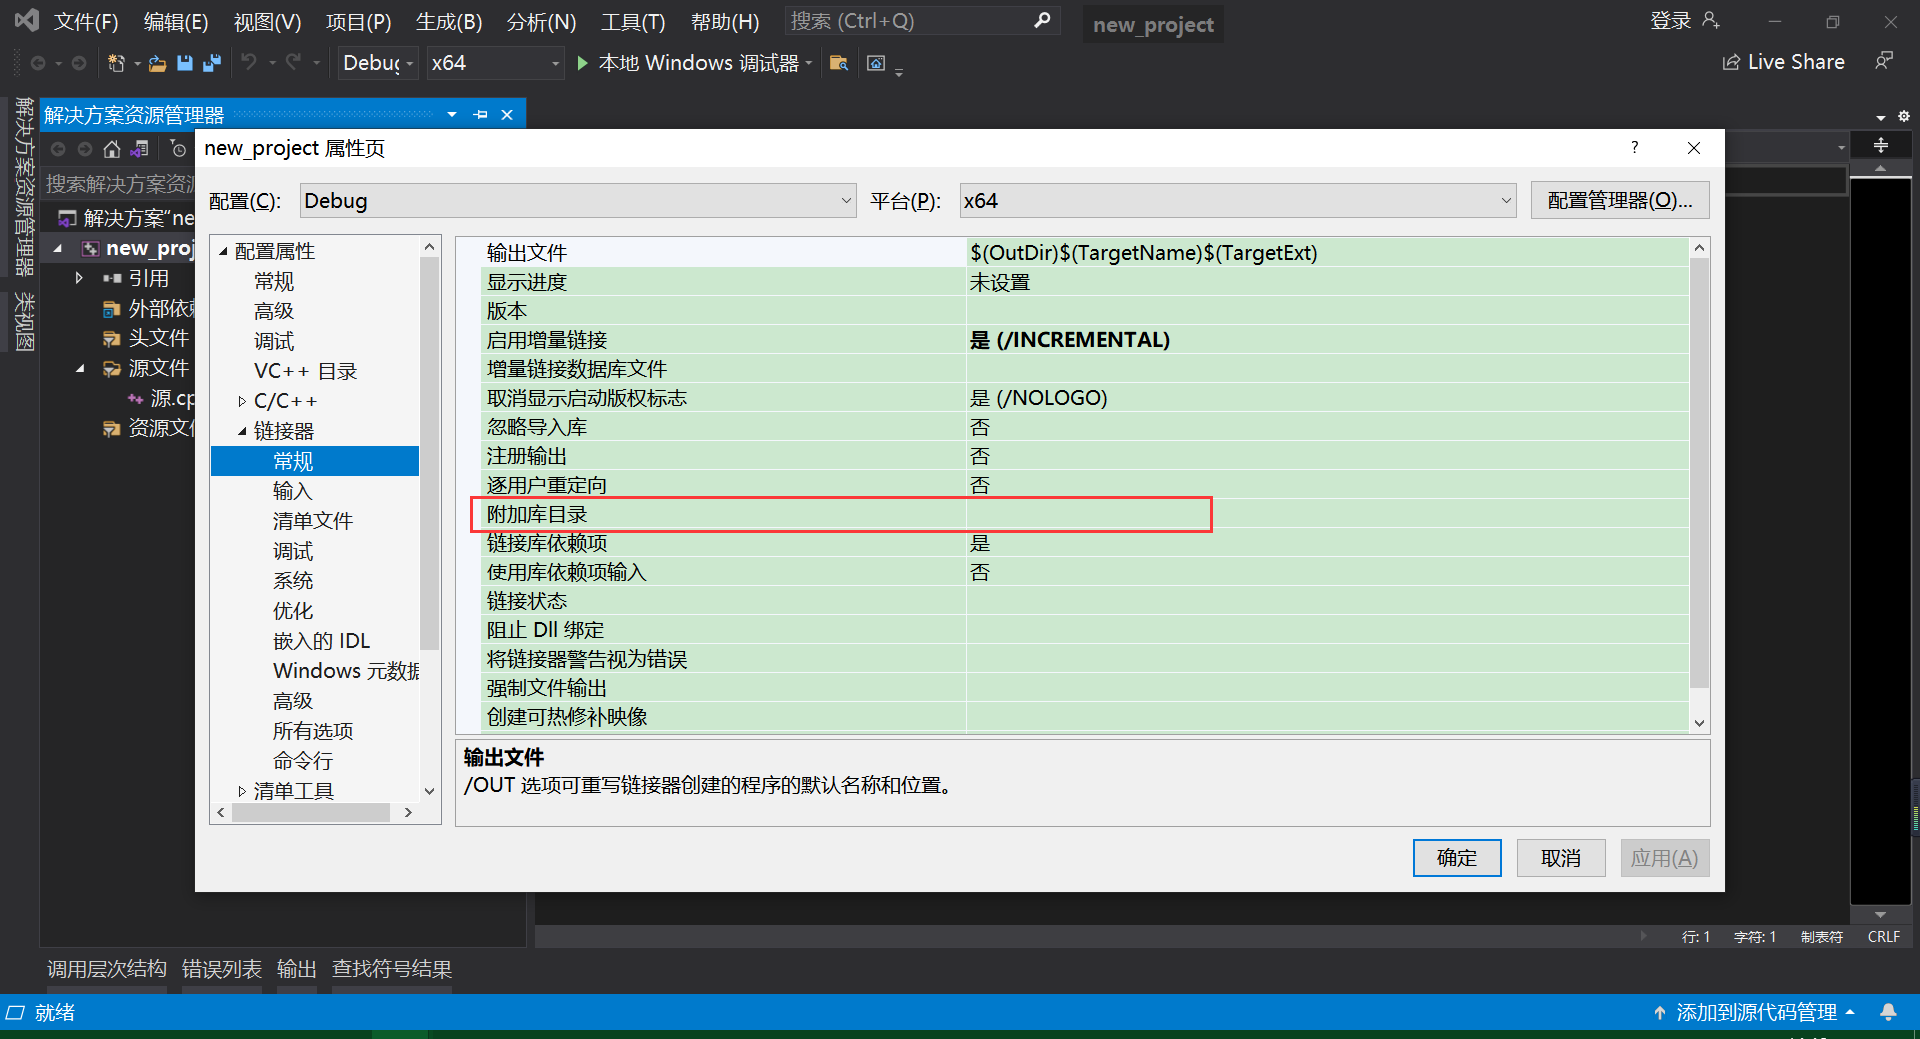
Task: Open the 视图(V) menu
Action: coord(267,21)
